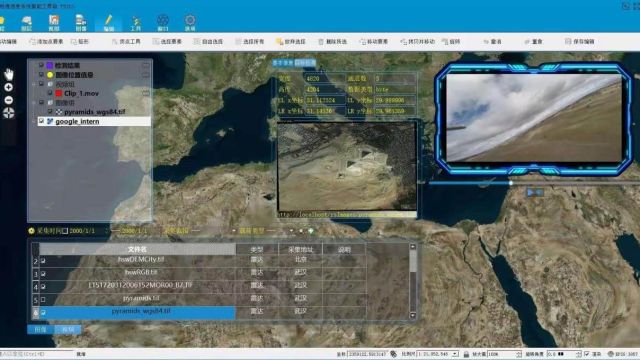This screenshot has width=640, height=360.
Task: Click the file table scrollbar down arrow
Action: [x=413, y=316]
